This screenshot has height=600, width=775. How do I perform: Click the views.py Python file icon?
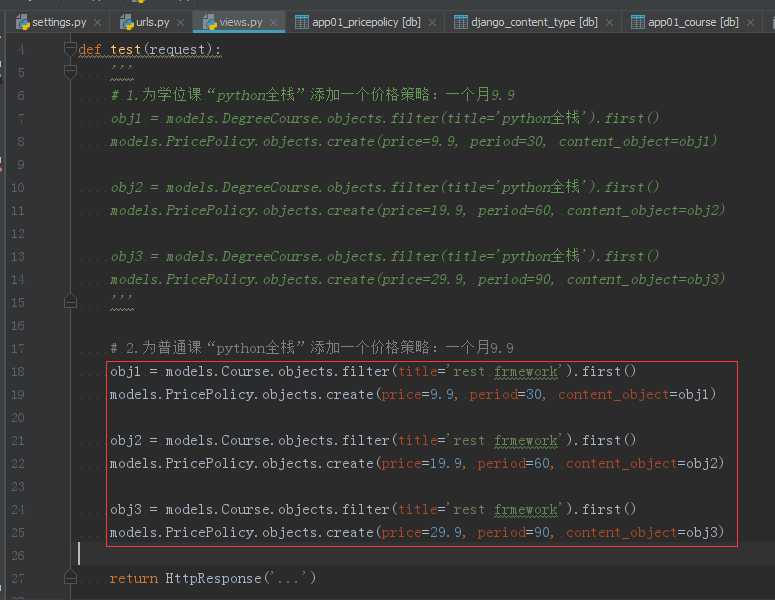click(210, 22)
